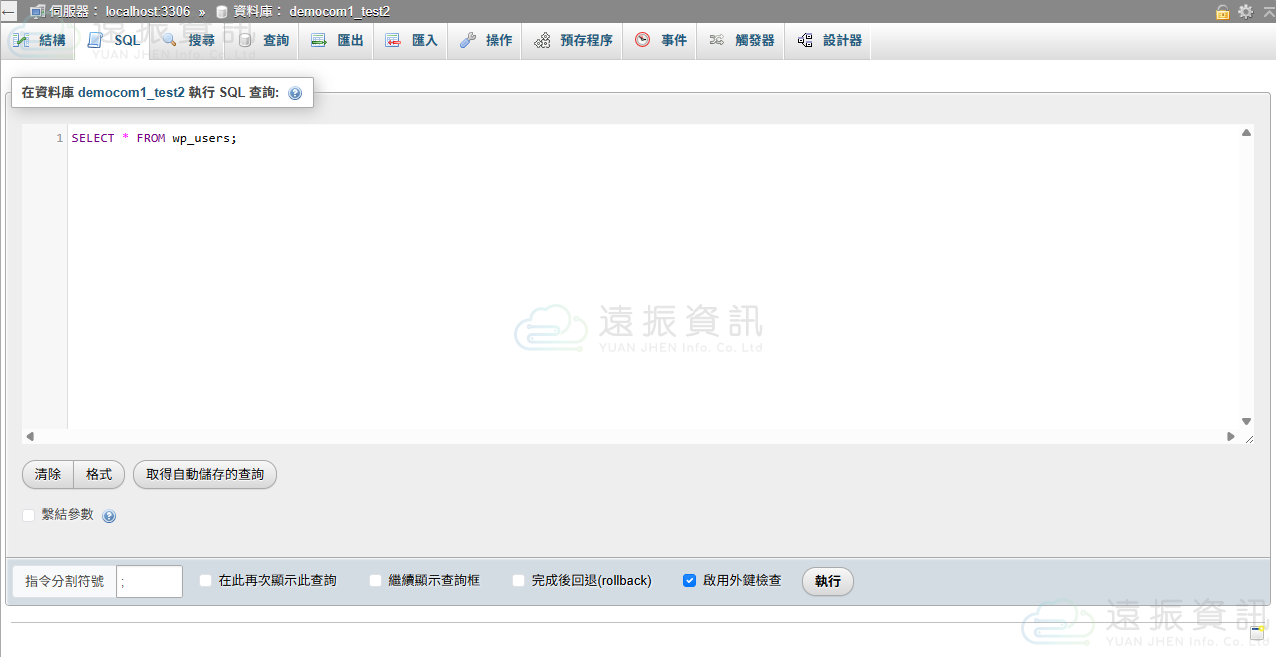Go to the 結構 structure tab
Viewport: 1276px width, 657px height.
[x=40, y=41]
